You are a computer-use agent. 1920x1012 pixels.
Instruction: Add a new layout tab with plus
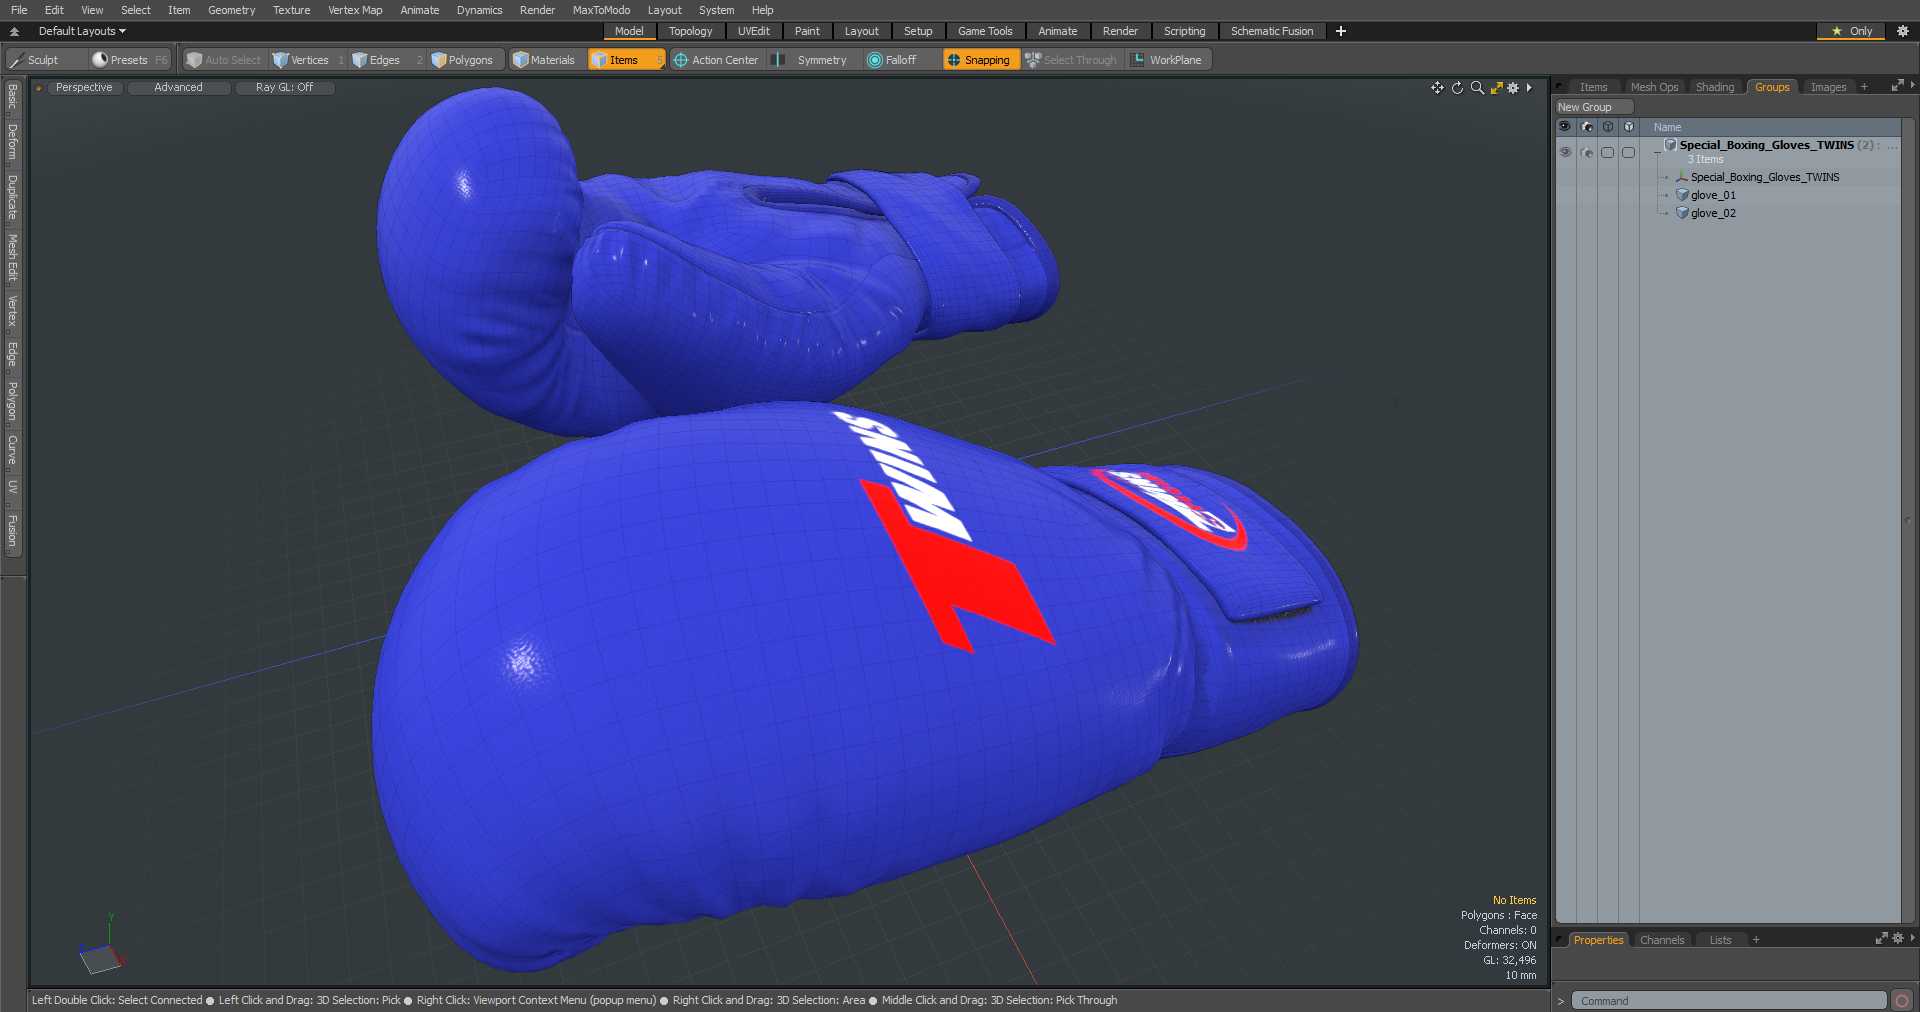(1341, 31)
